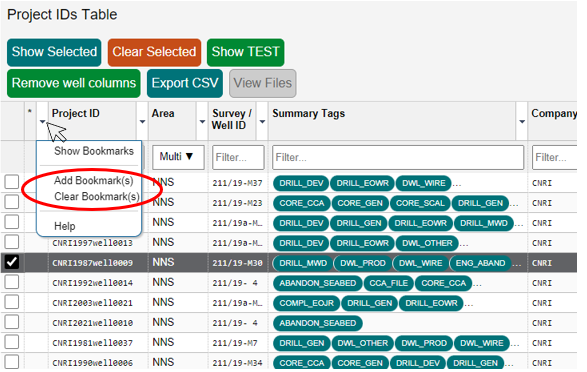Image resolution: width=587 pixels, height=372 pixels.
Task: Click project ID CNRI1992well0014
Action: [92, 283]
